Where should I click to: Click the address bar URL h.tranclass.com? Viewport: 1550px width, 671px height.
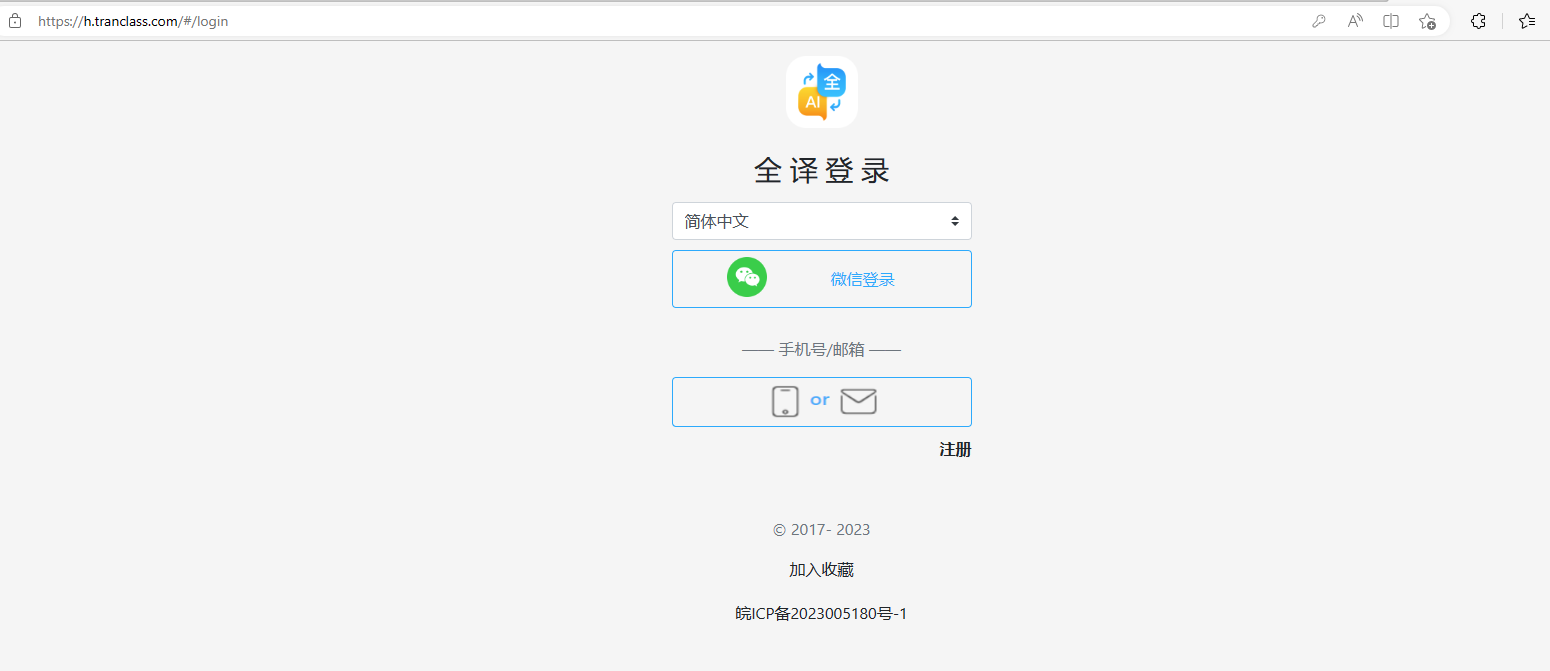point(133,21)
